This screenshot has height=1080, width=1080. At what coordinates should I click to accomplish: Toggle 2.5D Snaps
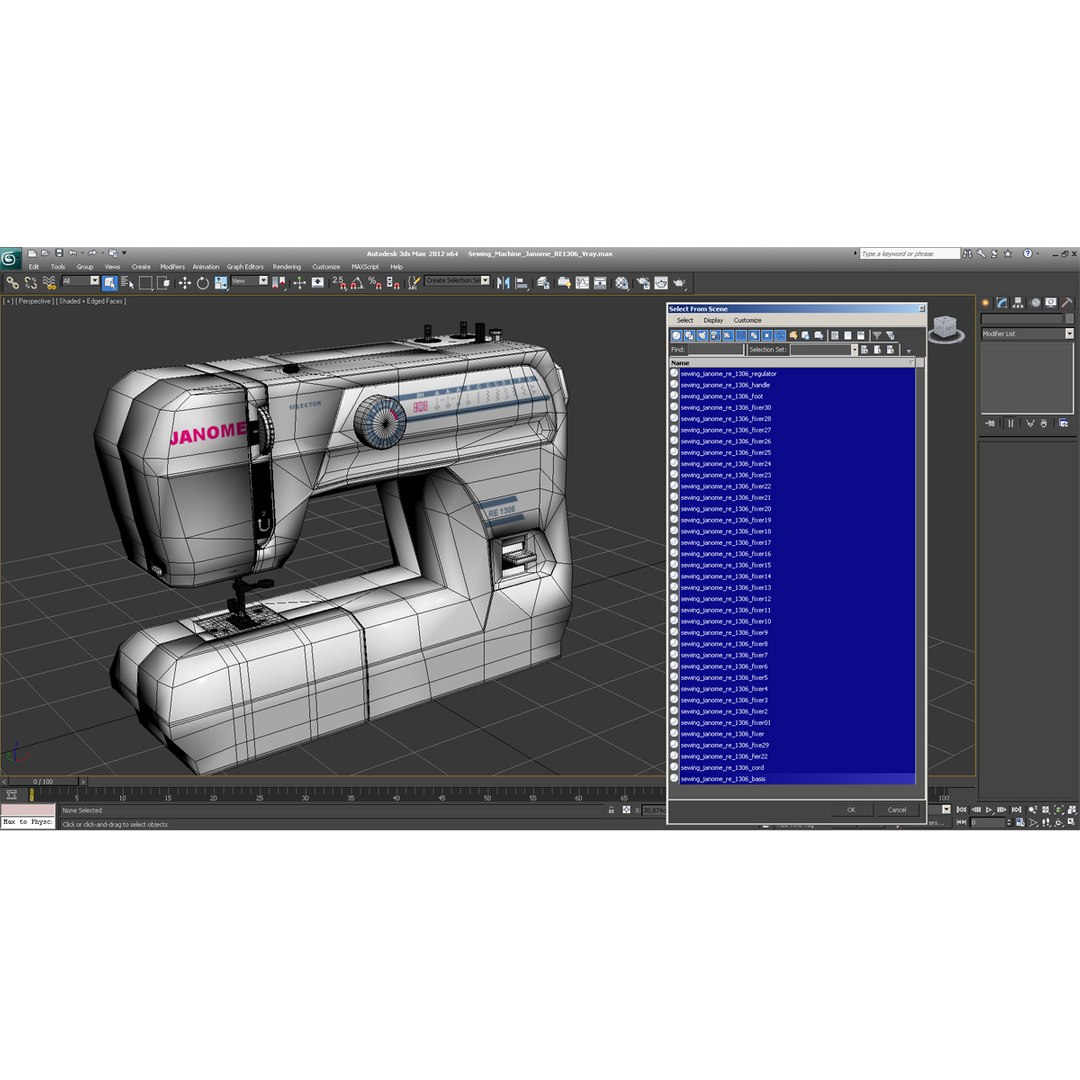[339, 282]
